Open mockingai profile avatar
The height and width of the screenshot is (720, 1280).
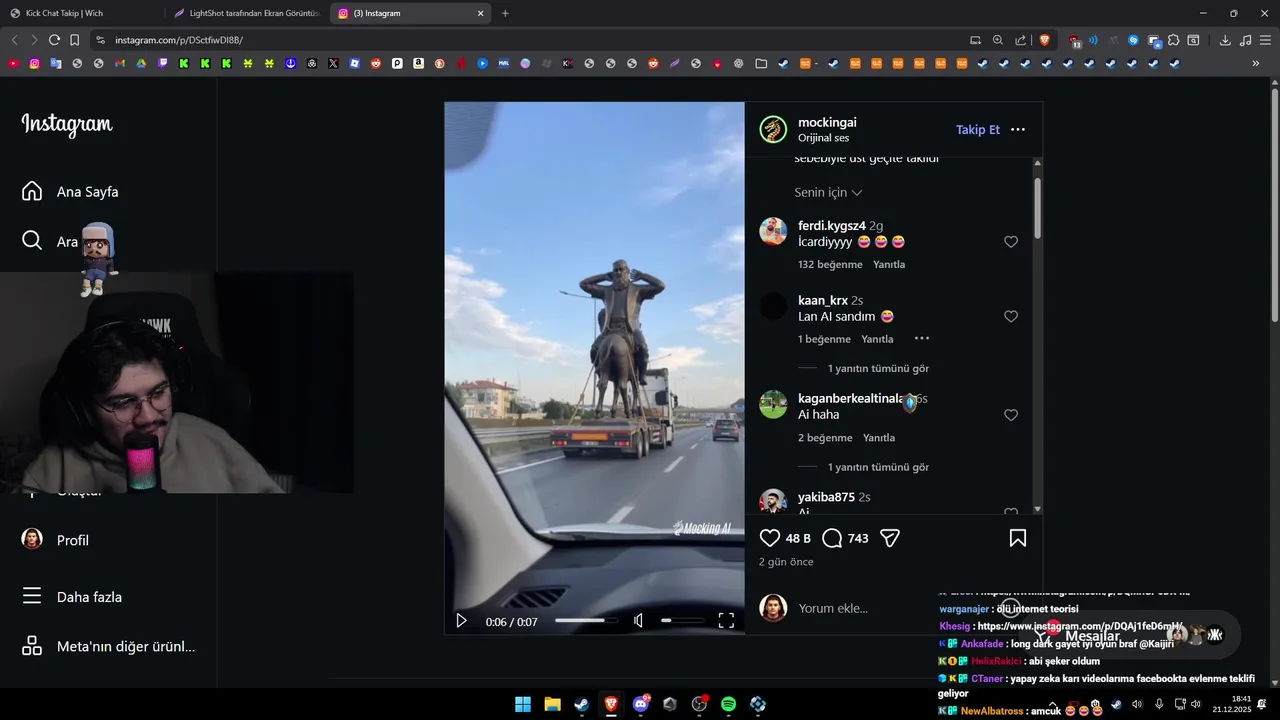(x=773, y=130)
